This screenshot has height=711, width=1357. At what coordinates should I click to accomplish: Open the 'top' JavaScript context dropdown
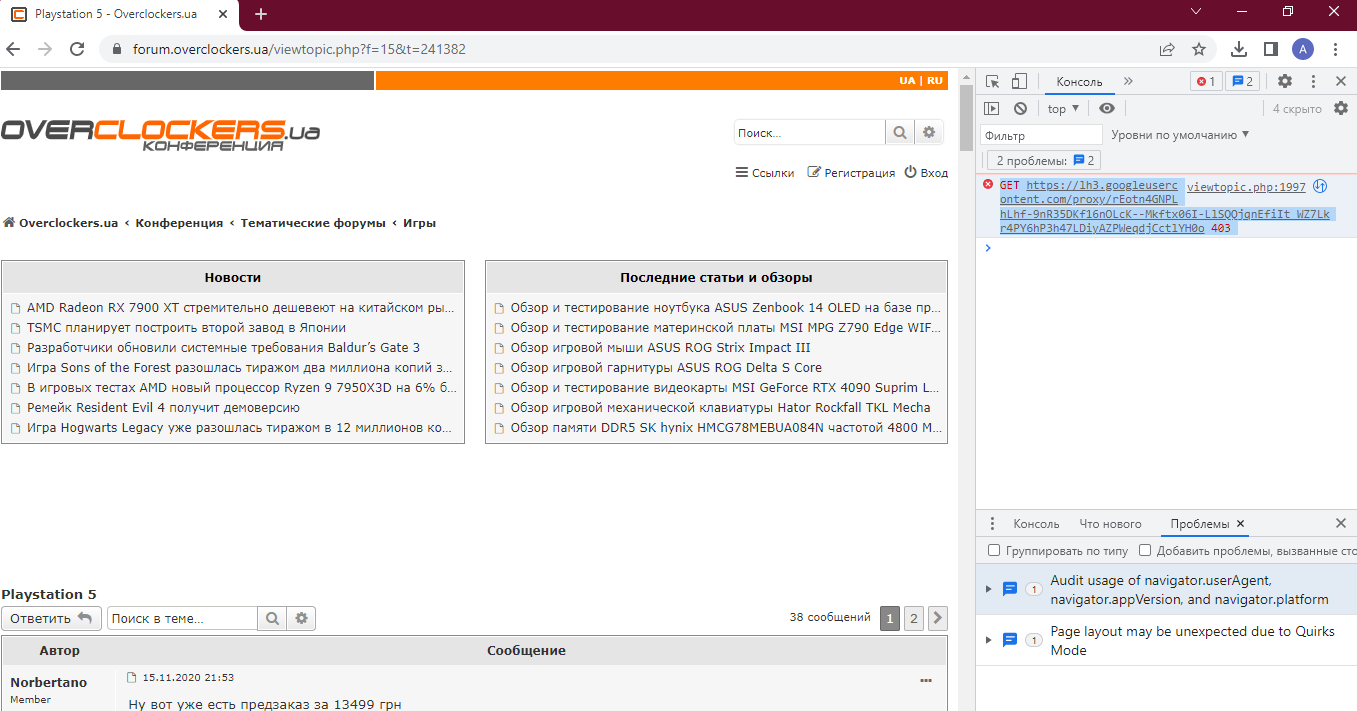[1063, 108]
